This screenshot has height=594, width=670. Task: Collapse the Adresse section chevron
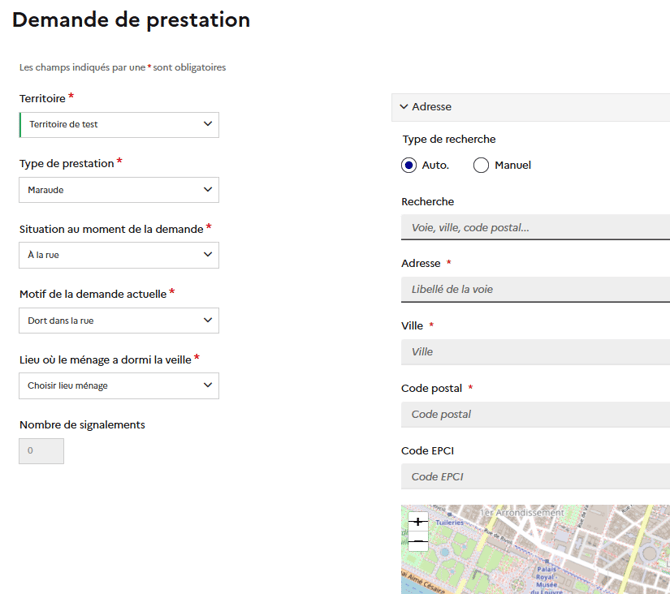pyautogui.click(x=404, y=107)
